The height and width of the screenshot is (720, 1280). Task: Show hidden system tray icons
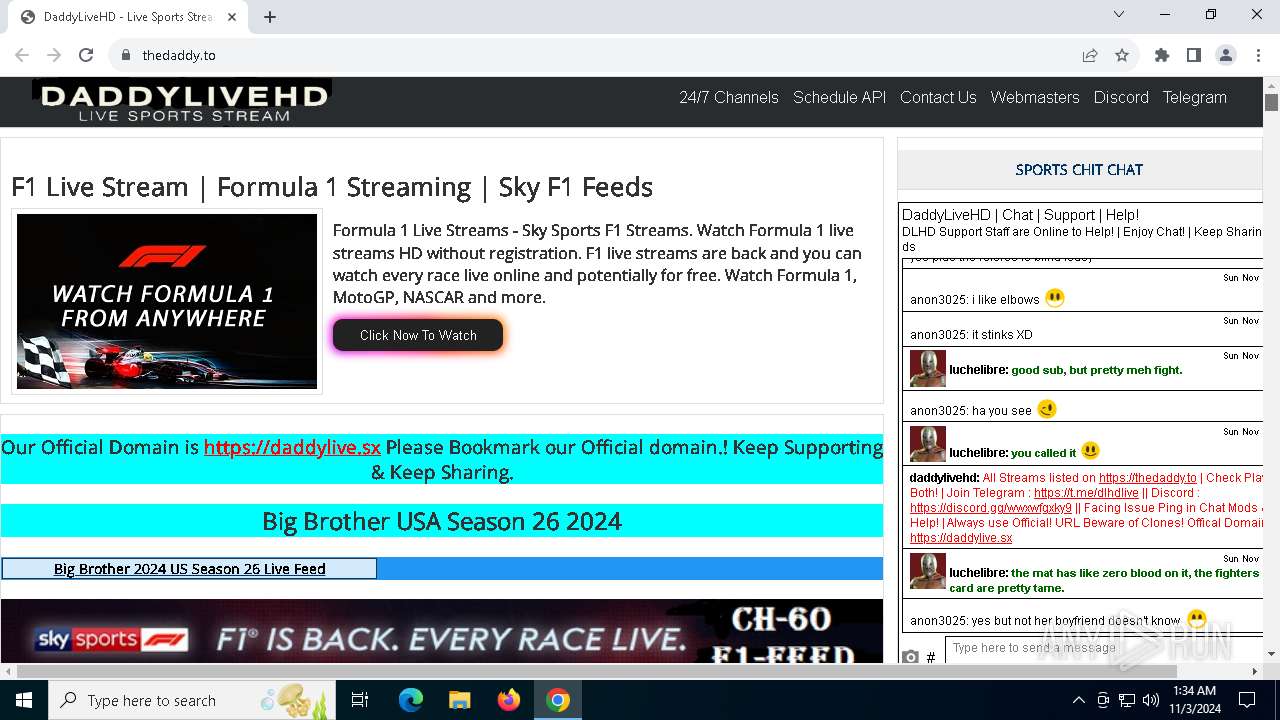(x=1078, y=700)
